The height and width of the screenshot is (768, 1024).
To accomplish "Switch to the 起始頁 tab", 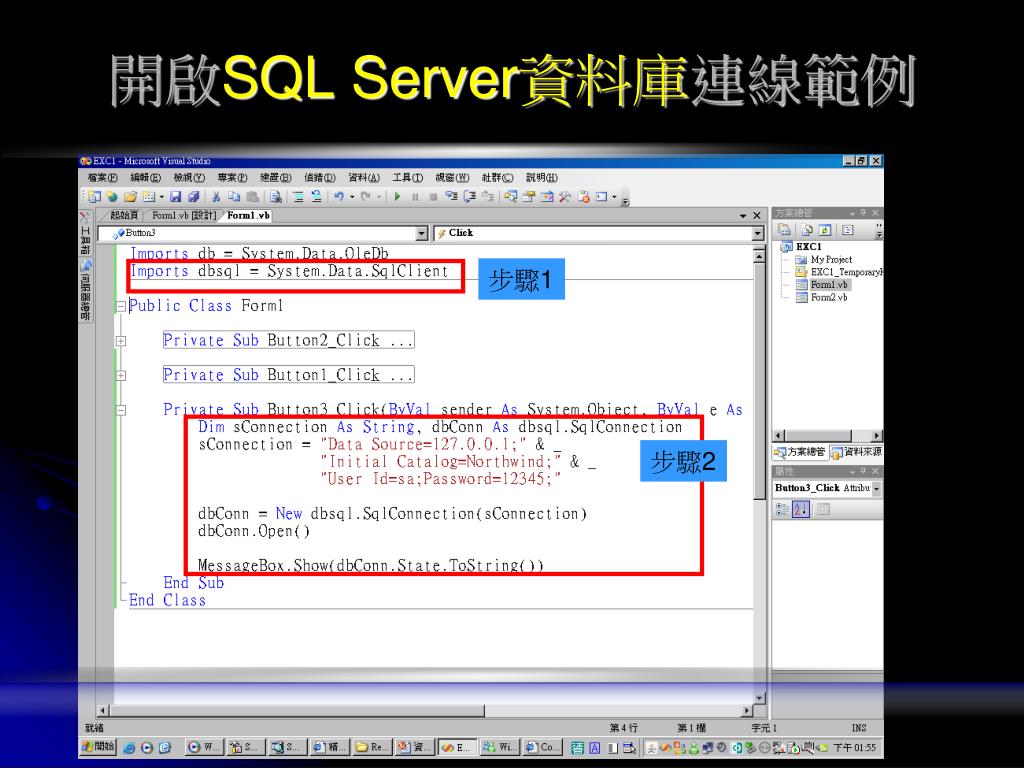I will point(123,216).
